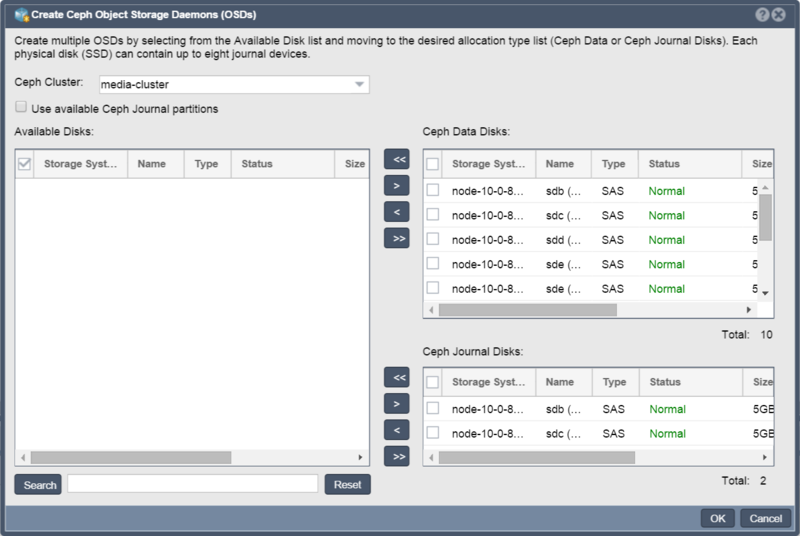Sort Ceph Data Disks by Name column
Screen dimensions: 800x536
click(x=563, y=164)
